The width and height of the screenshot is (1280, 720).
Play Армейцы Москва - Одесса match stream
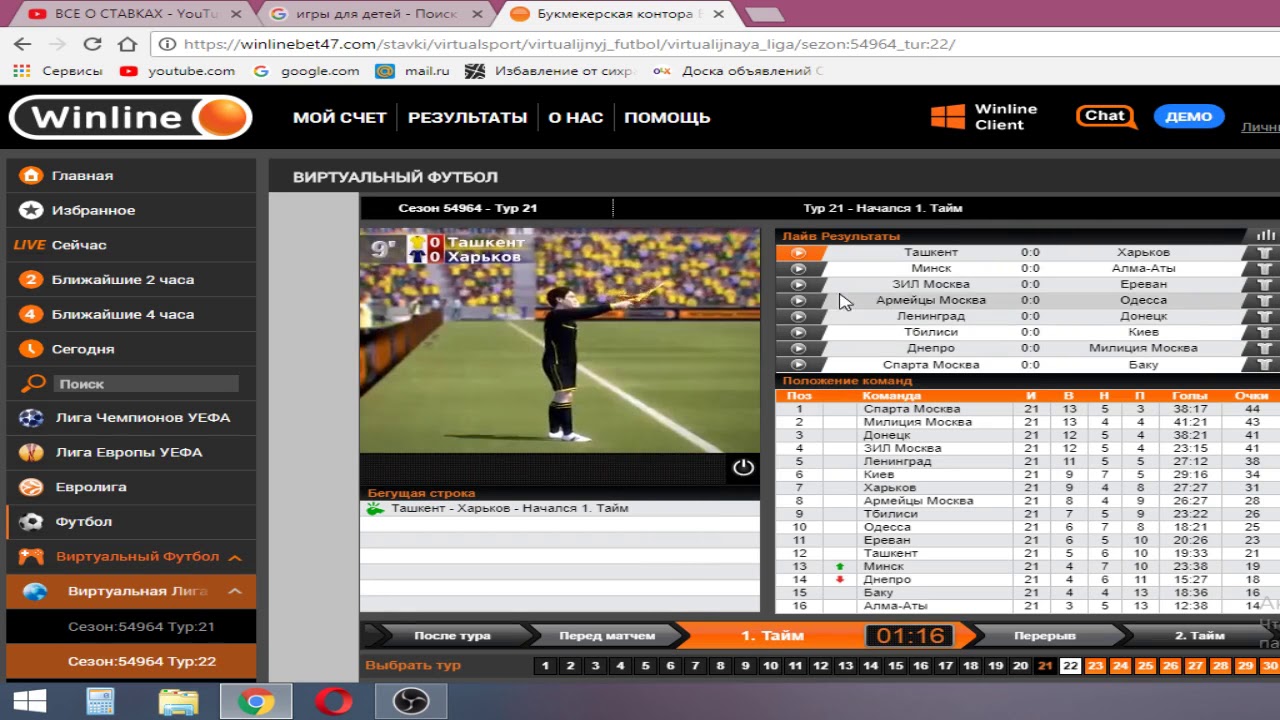[x=798, y=300]
